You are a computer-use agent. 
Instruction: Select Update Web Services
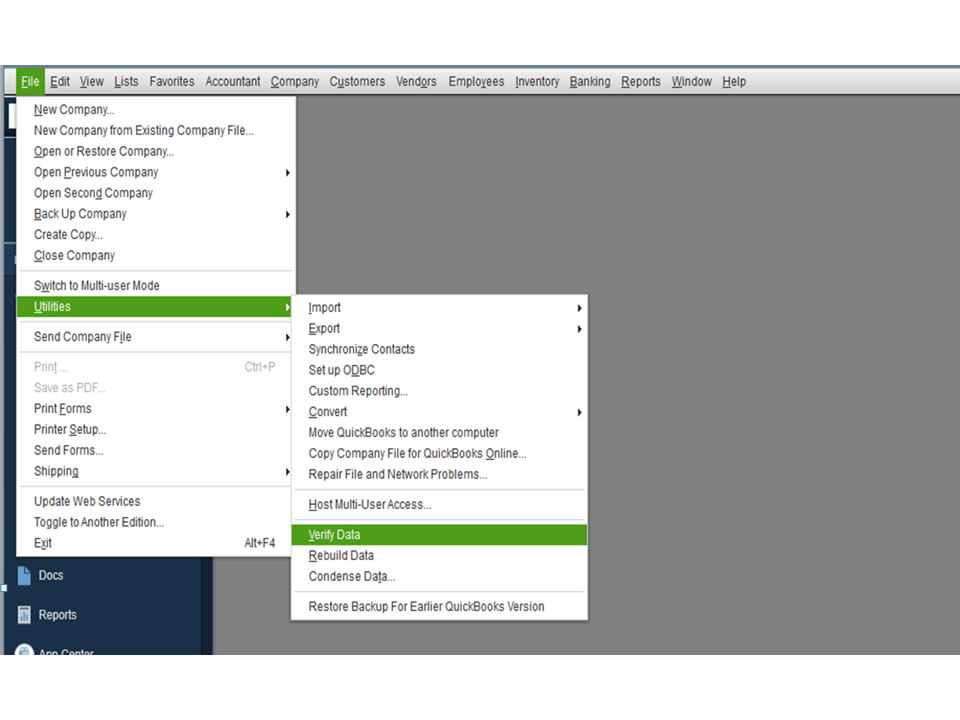156,501
